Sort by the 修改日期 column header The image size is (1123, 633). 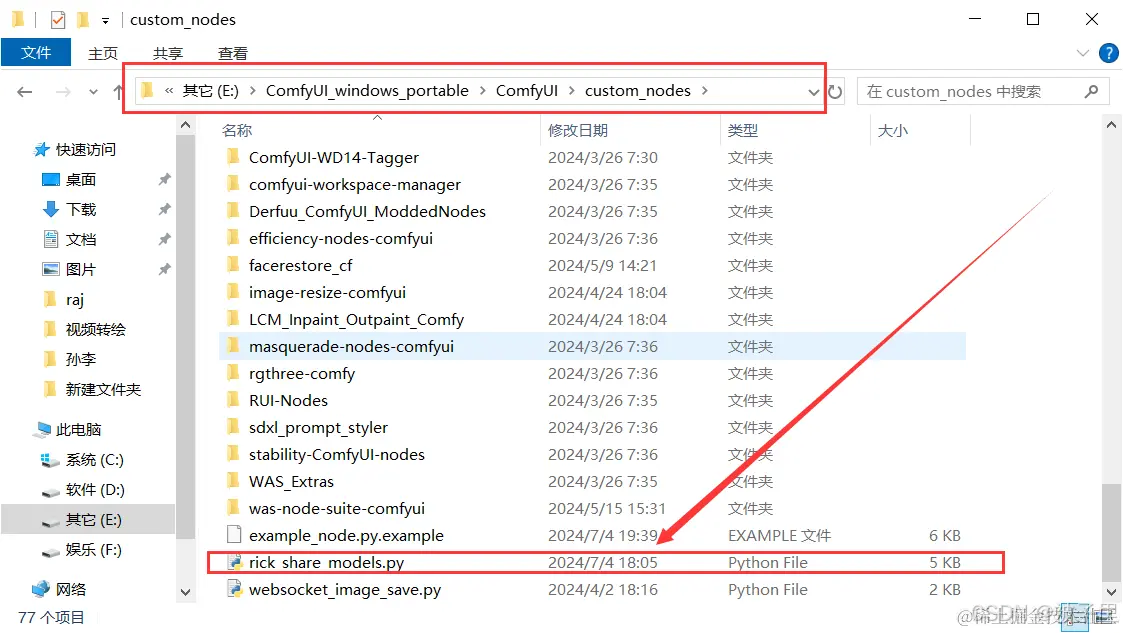click(x=577, y=130)
